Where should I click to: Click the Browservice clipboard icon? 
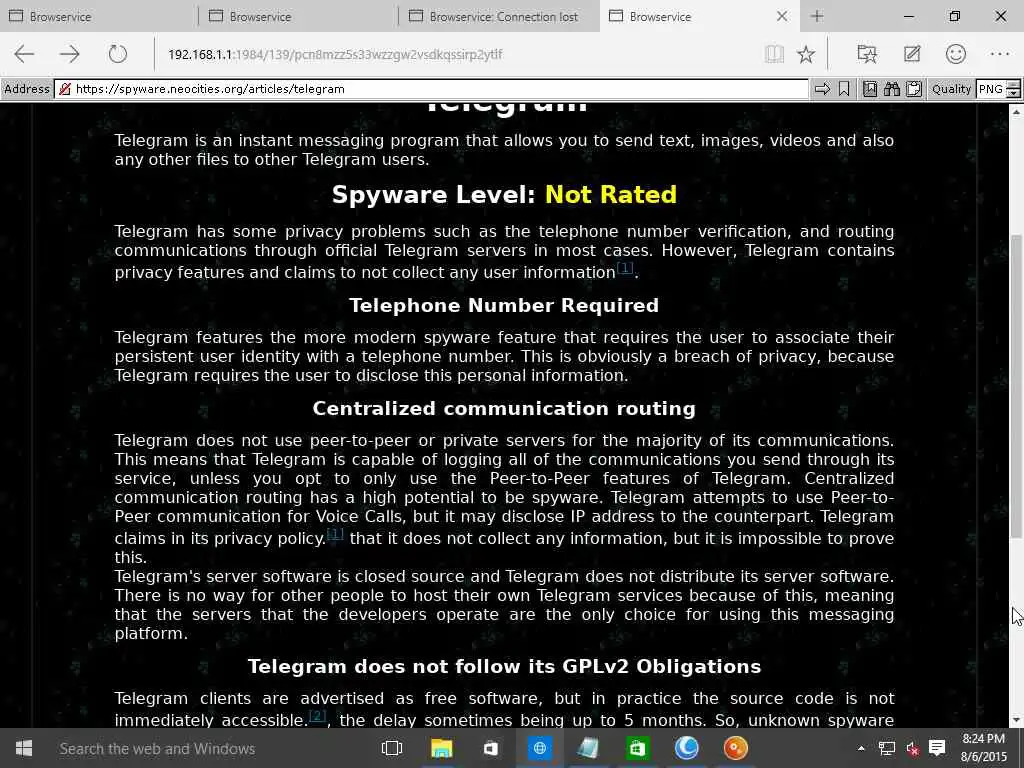click(x=914, y=89)
